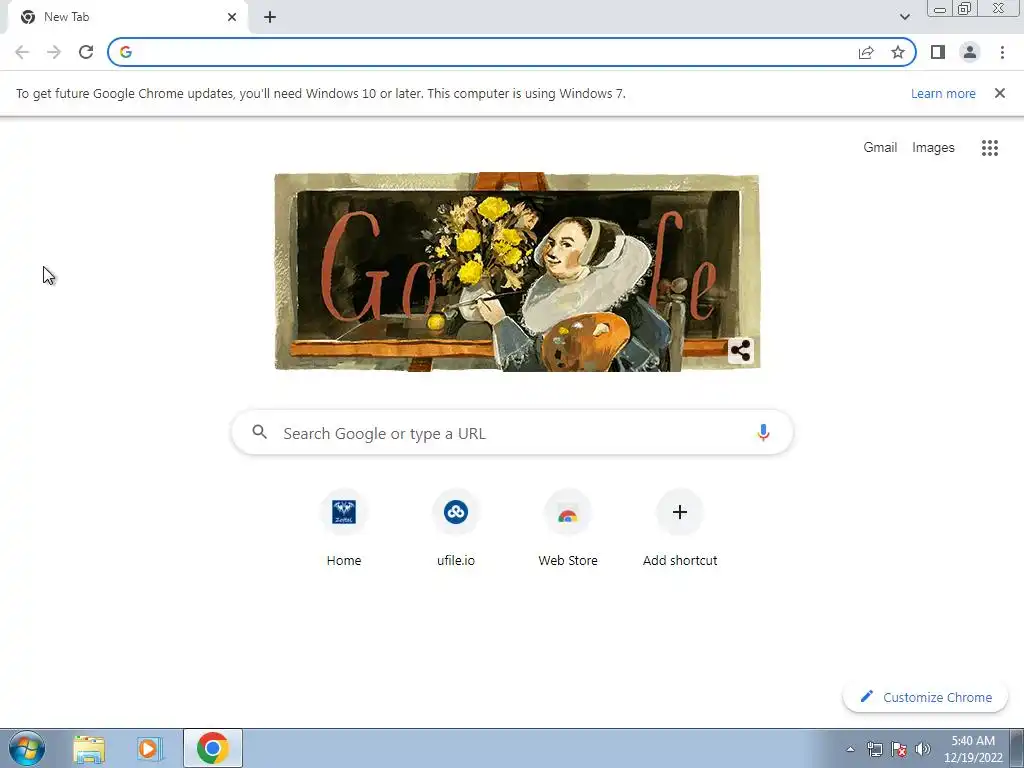1024x768 pixels.
Task: Start voice search with the microphone
Action: tap(763, 433)
